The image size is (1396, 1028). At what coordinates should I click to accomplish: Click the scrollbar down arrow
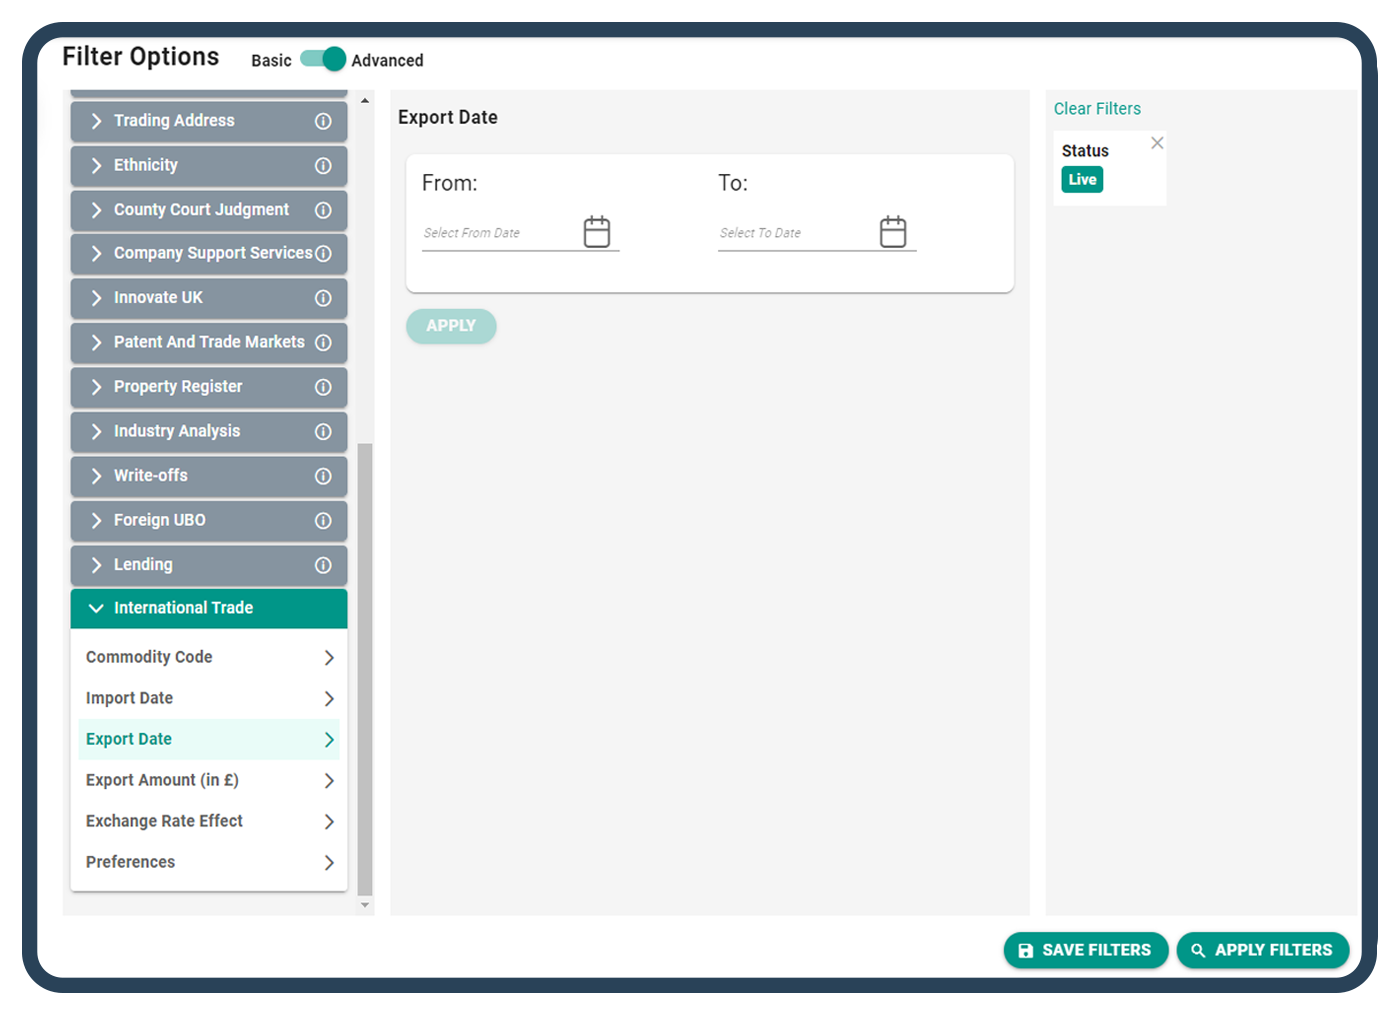point(365,905)
